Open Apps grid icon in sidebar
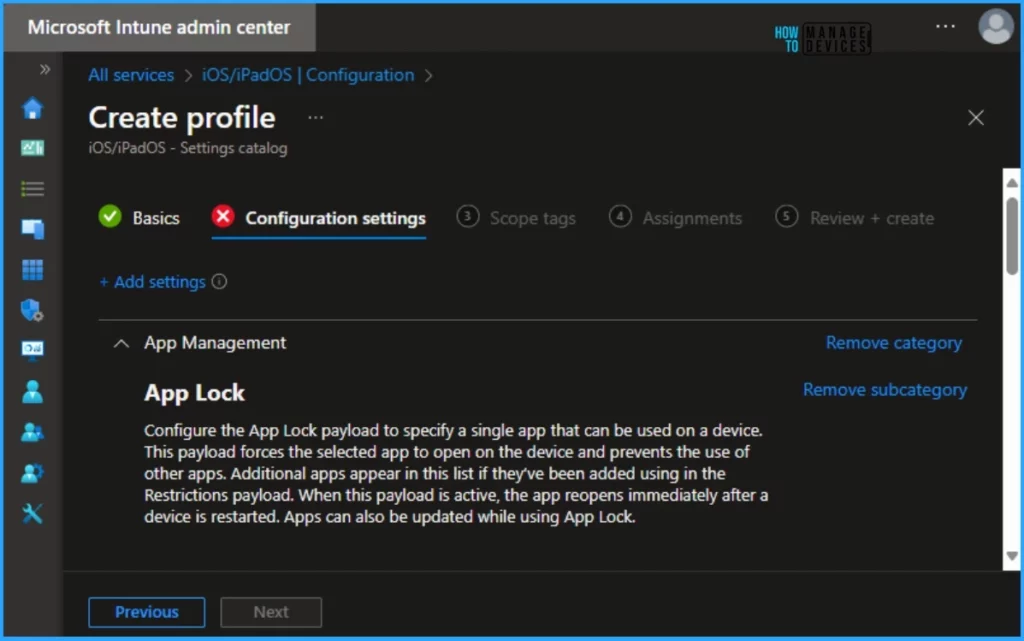 click(32, 270)
